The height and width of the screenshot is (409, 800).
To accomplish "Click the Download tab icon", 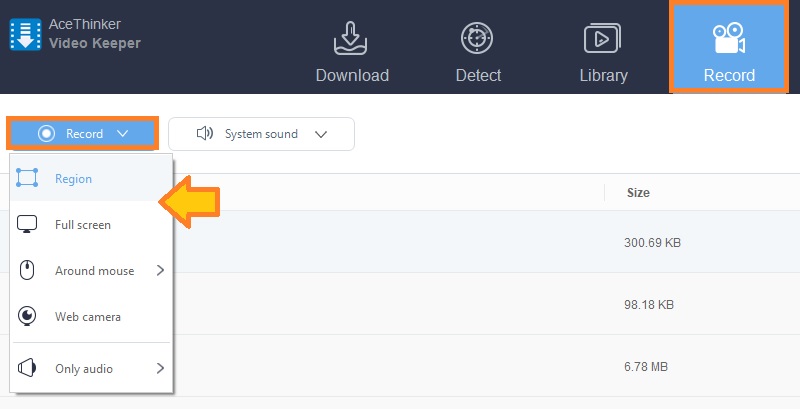I will (352, 39).
